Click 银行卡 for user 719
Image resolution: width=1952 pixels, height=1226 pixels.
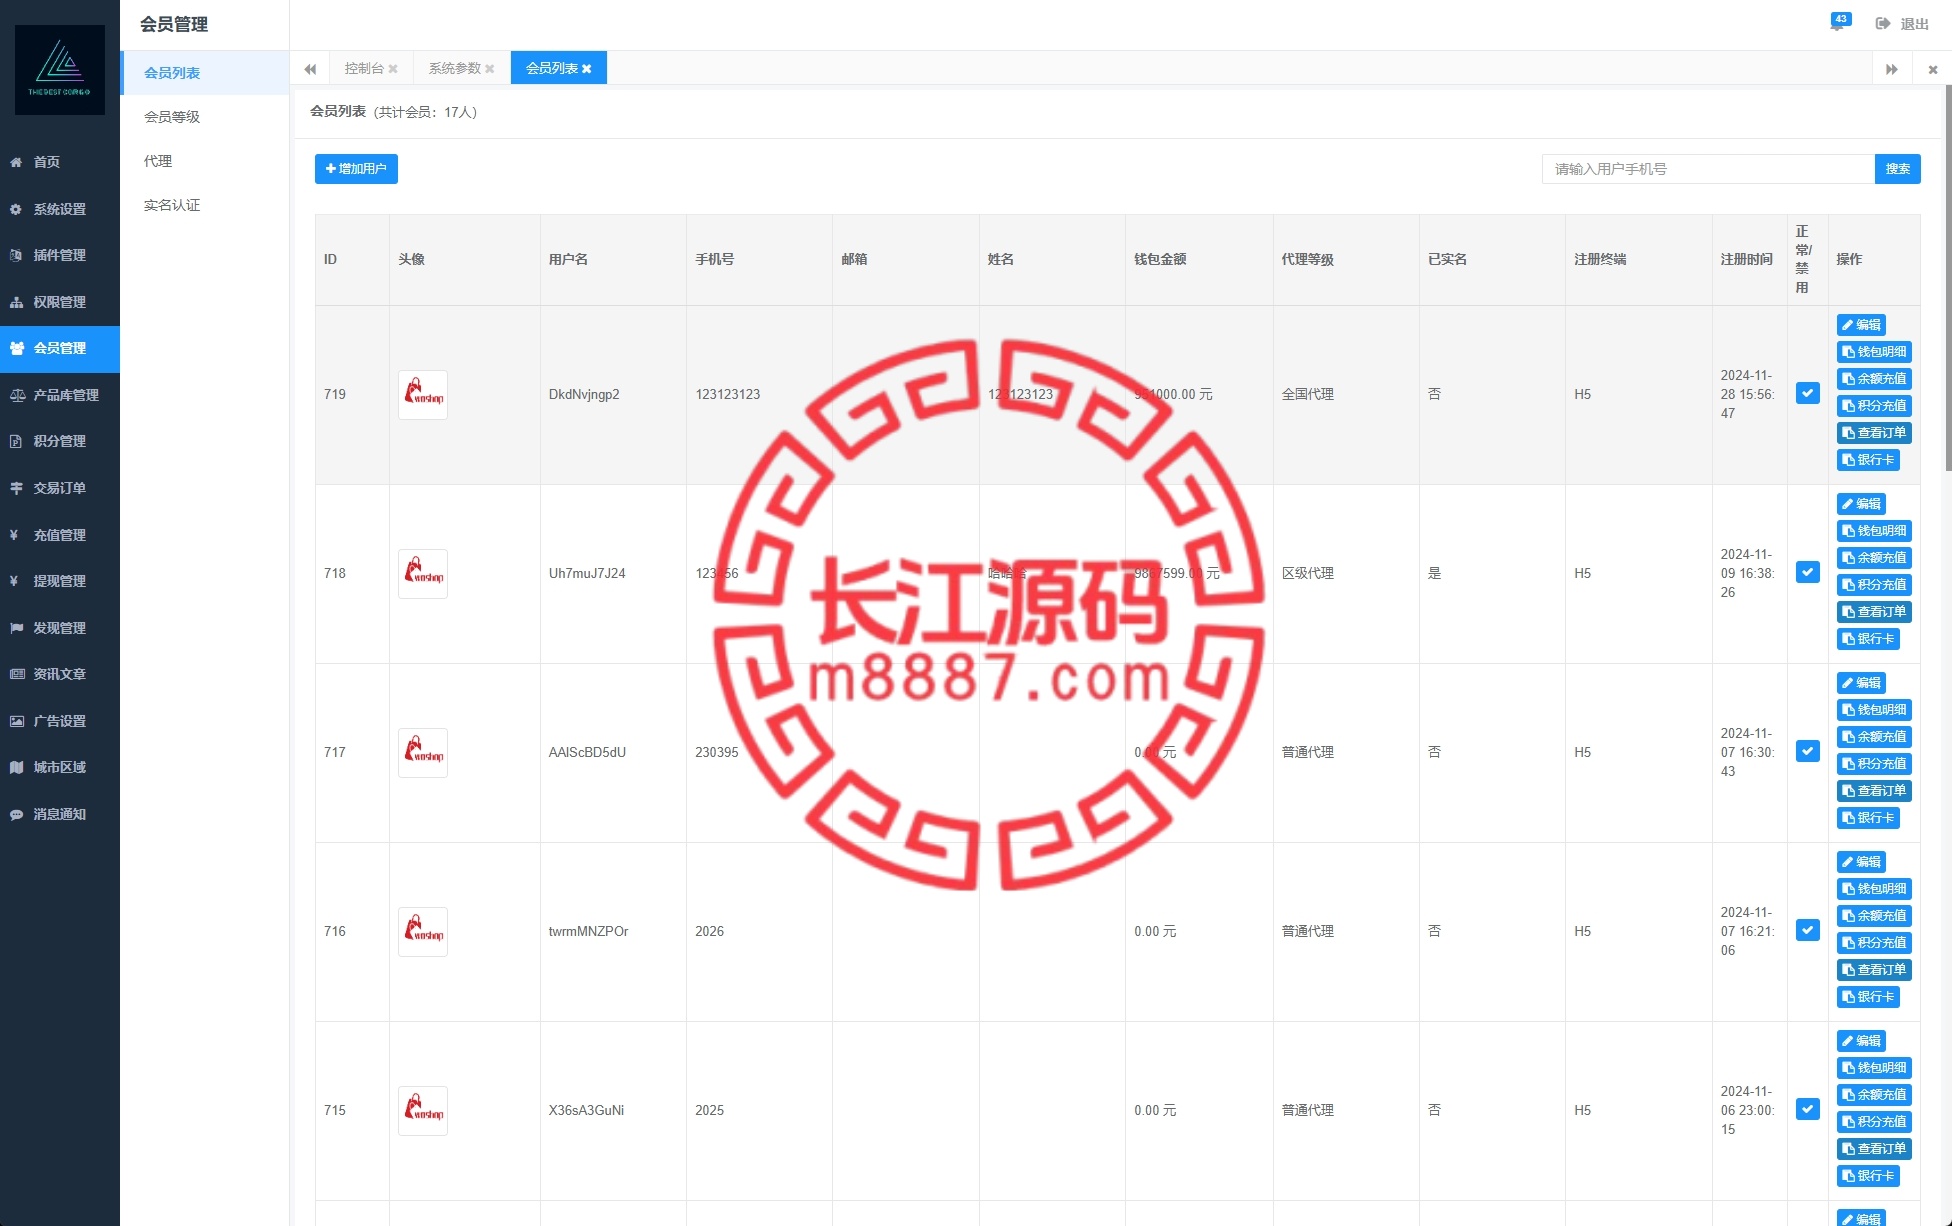(1868, 460)
